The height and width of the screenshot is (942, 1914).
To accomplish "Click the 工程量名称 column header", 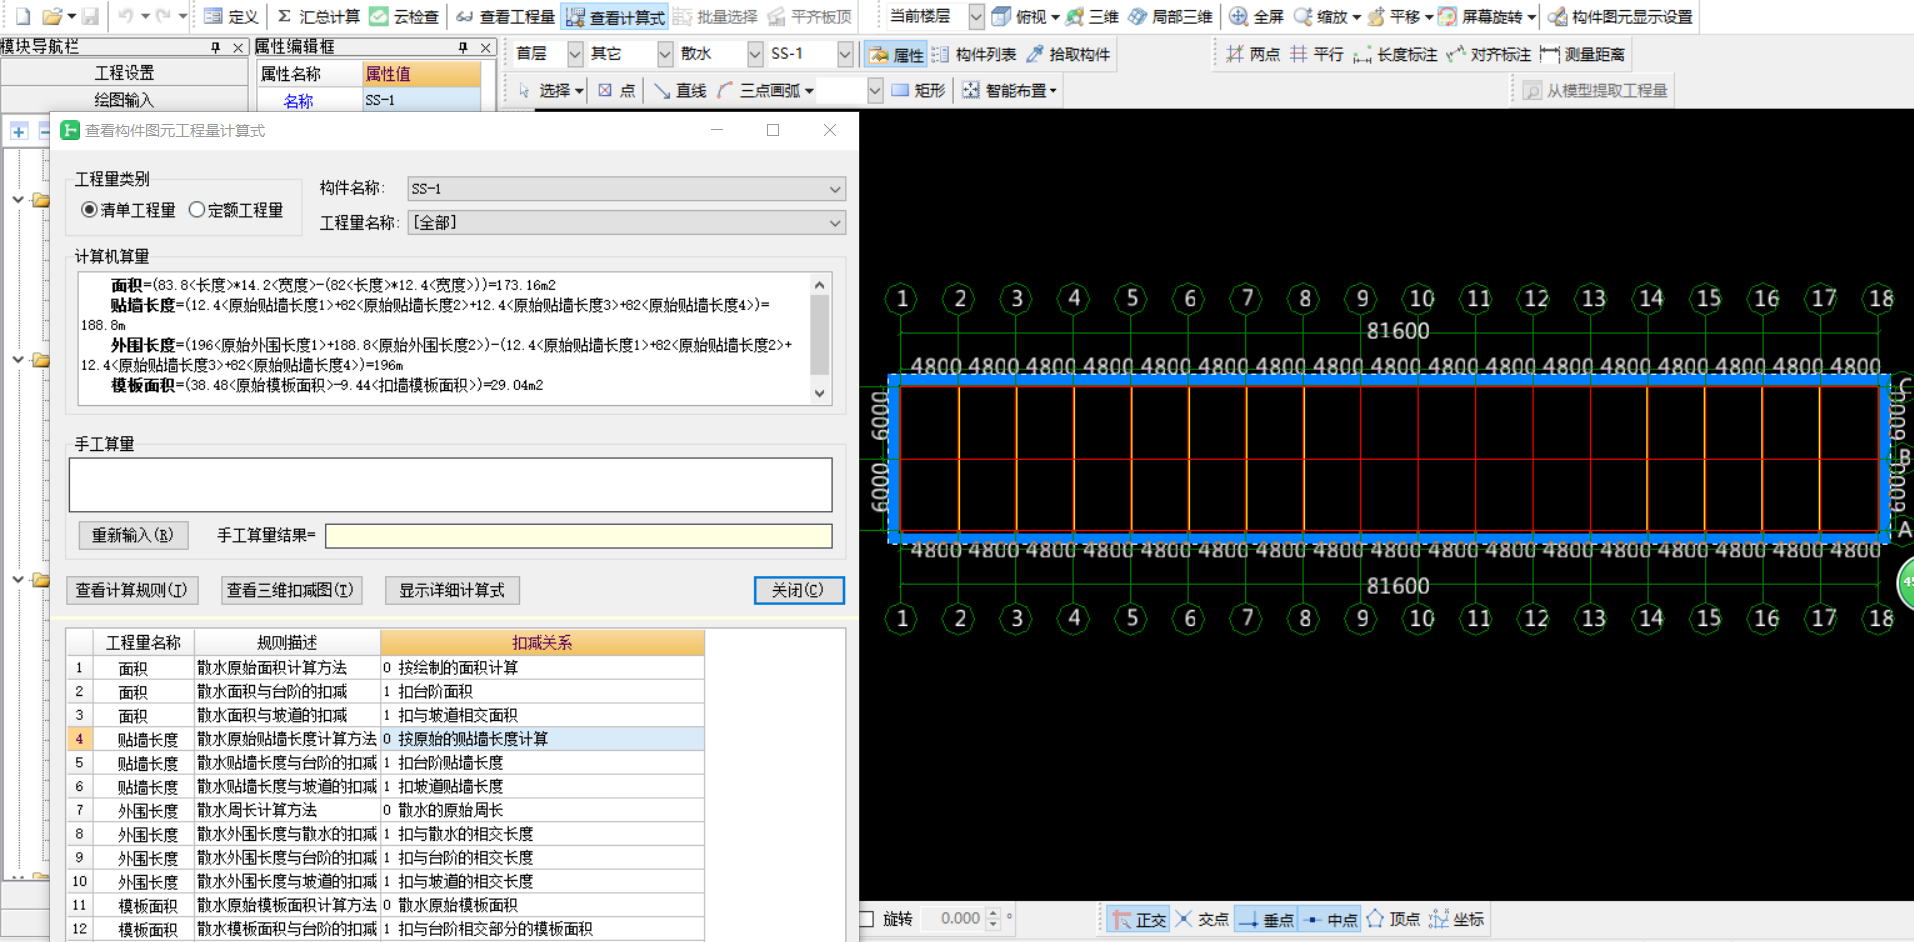I will pos(143,642).
